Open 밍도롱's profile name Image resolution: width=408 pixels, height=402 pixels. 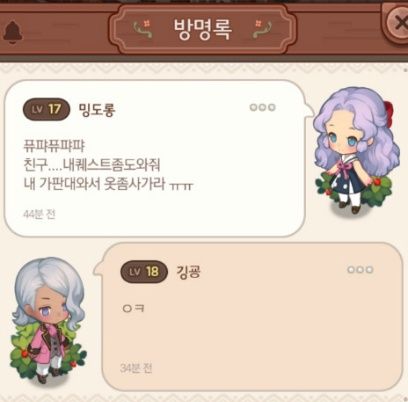[x=97, y=109]
